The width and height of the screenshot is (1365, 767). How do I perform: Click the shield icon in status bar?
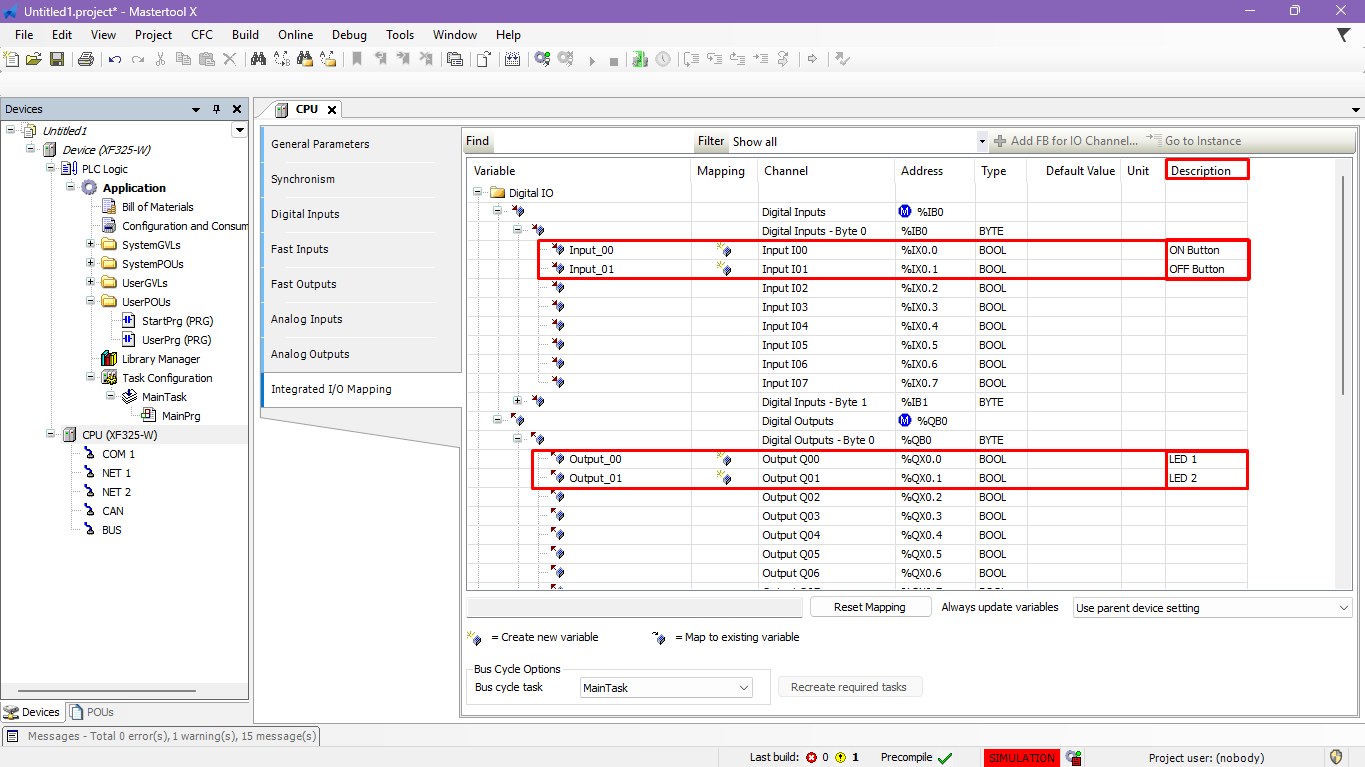click(x=1336, y=757)
